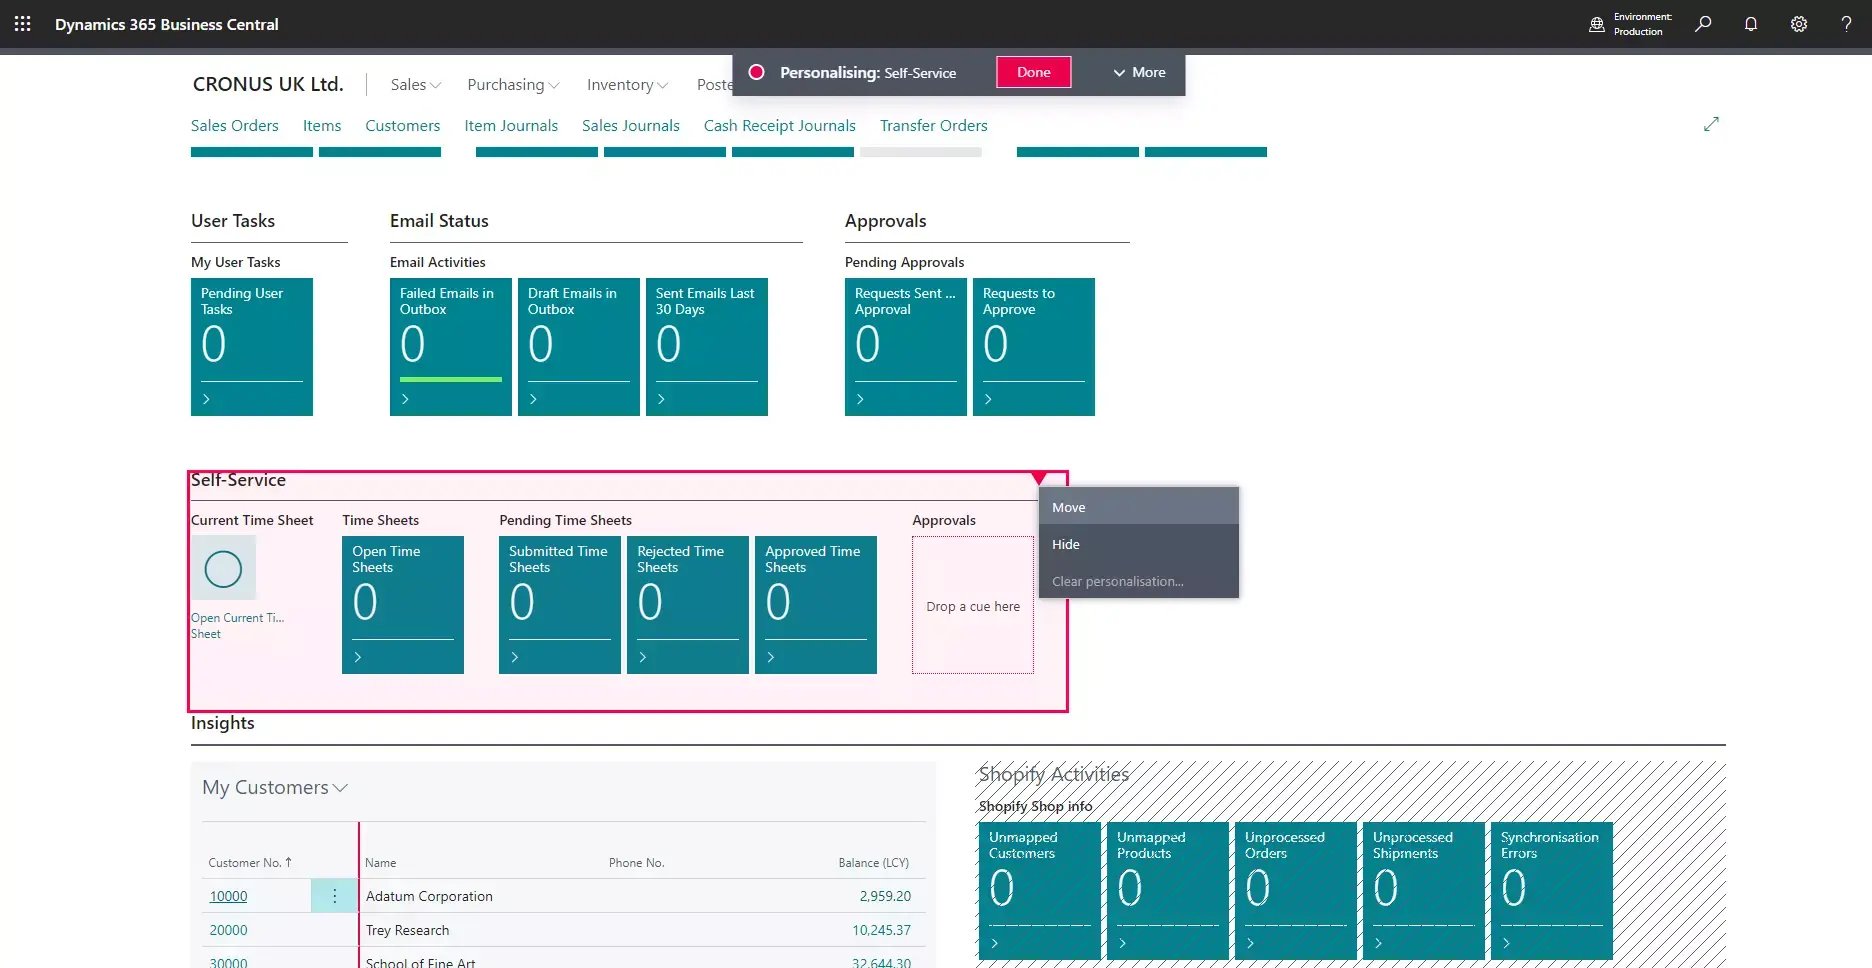
Task: Expand the Inventory menu
Action: [627, 85]
